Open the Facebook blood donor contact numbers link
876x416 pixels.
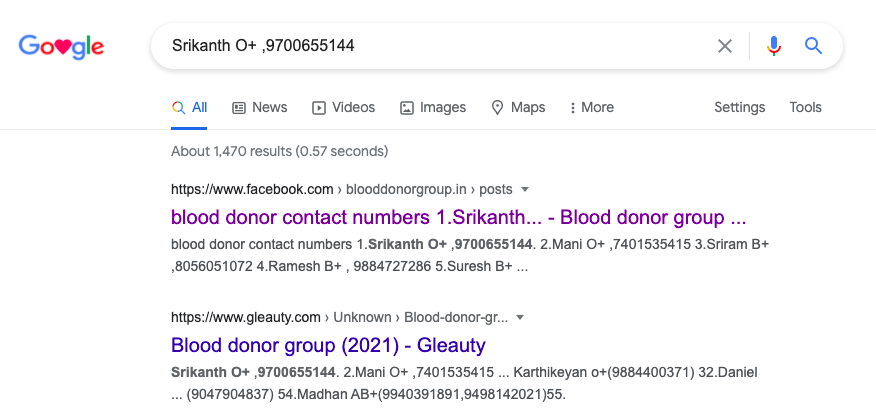pyautogui.click(x=458, y=217)
